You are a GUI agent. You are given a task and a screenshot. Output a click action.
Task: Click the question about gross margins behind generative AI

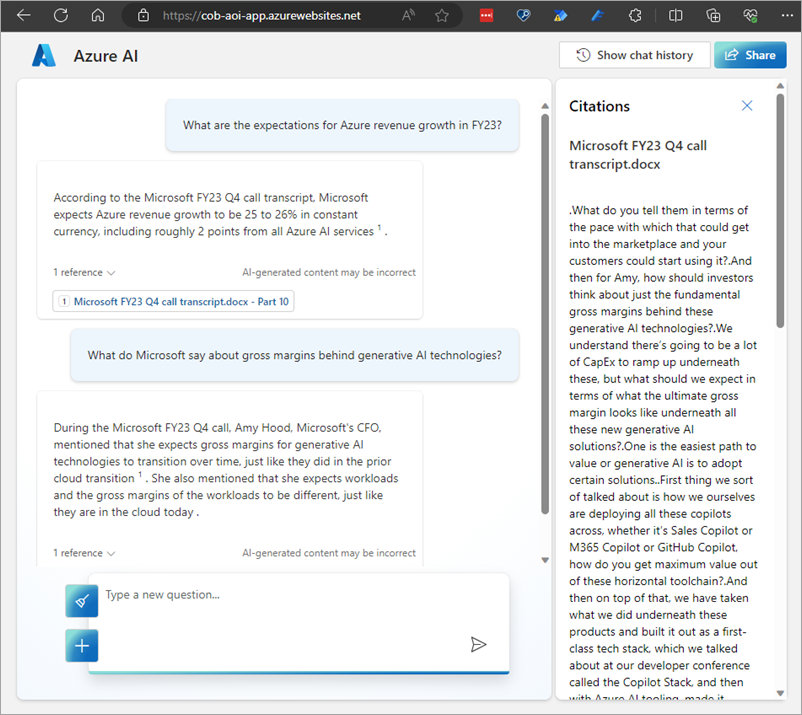295,355
